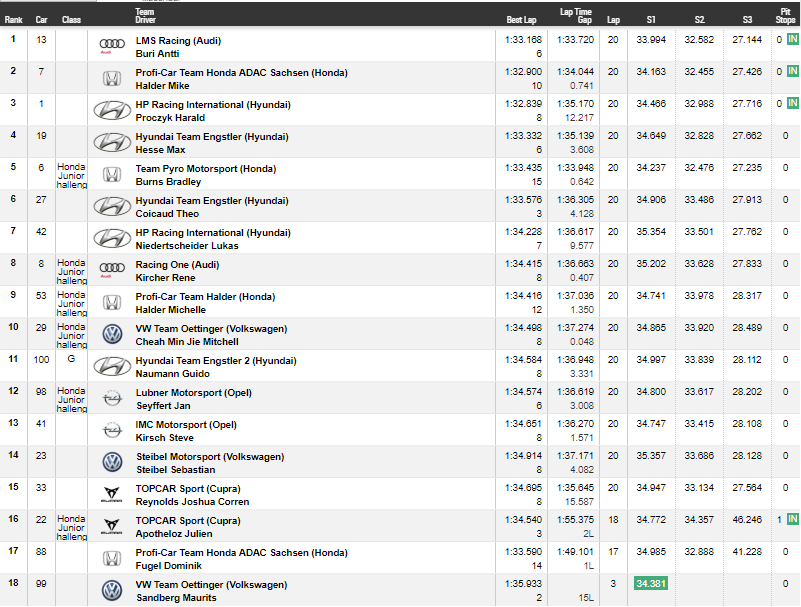Screen dimensions: 801x607
Task: Click the Cupra logo beside Apotheloz Julien
Action: [111, 527]
